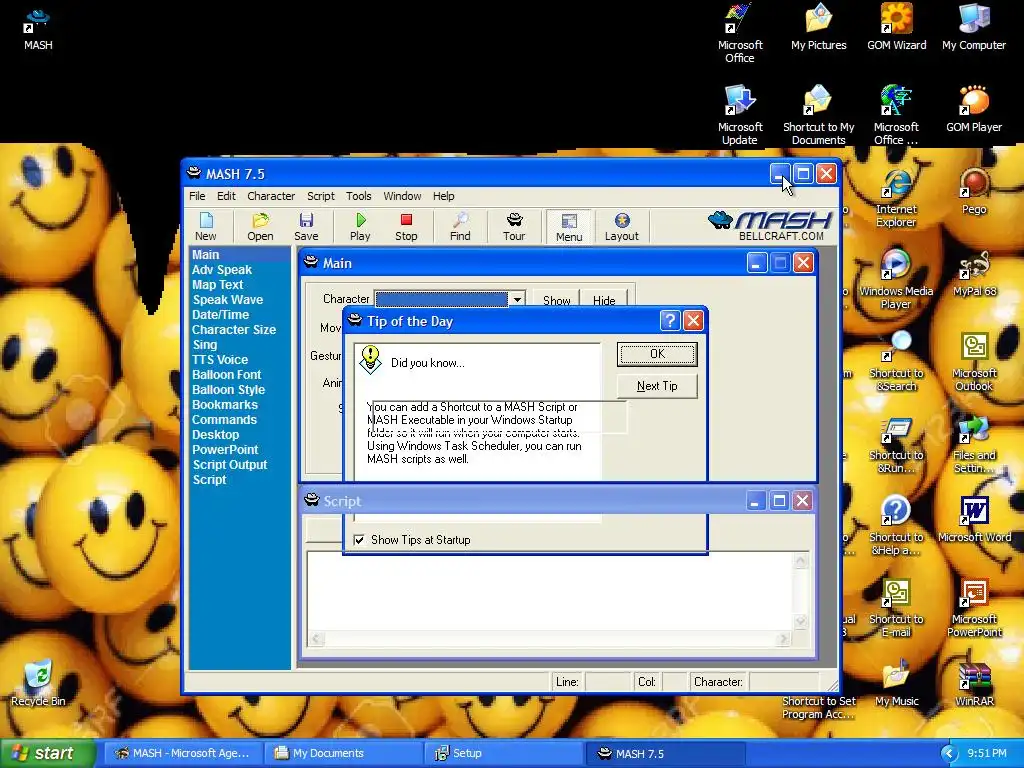Image resolution: width=1024 pixels, height=768 pixels.
Task: Toggle the Menu toolbar button
Action: [x=569, y=227]
